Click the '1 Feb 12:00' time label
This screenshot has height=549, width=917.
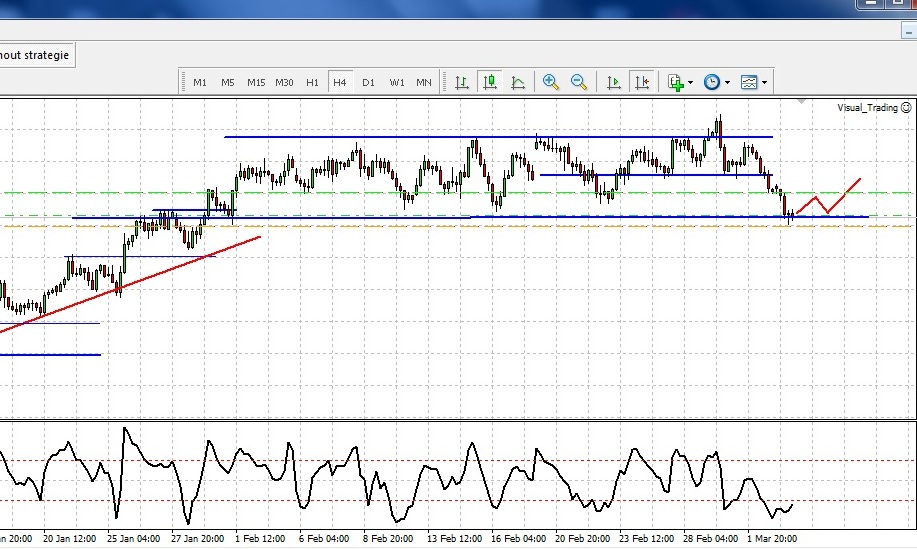click(260, 538)
